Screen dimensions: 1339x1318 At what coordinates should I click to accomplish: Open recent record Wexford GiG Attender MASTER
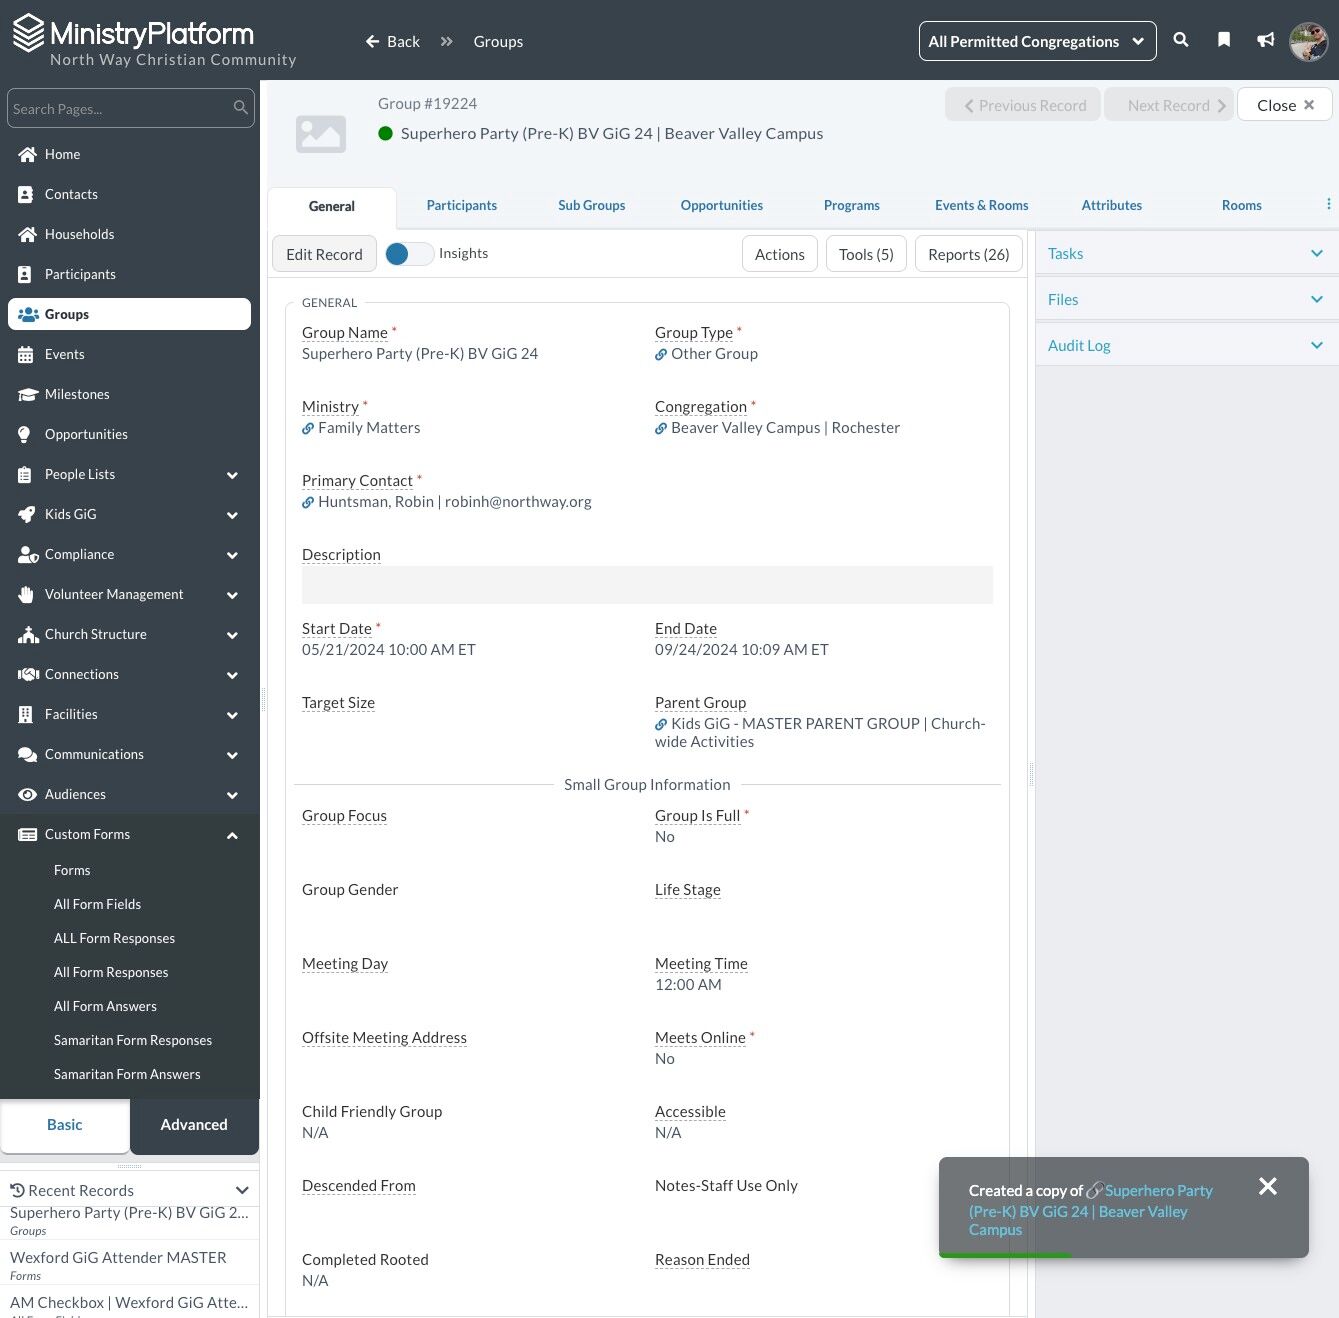(118, 1257)
